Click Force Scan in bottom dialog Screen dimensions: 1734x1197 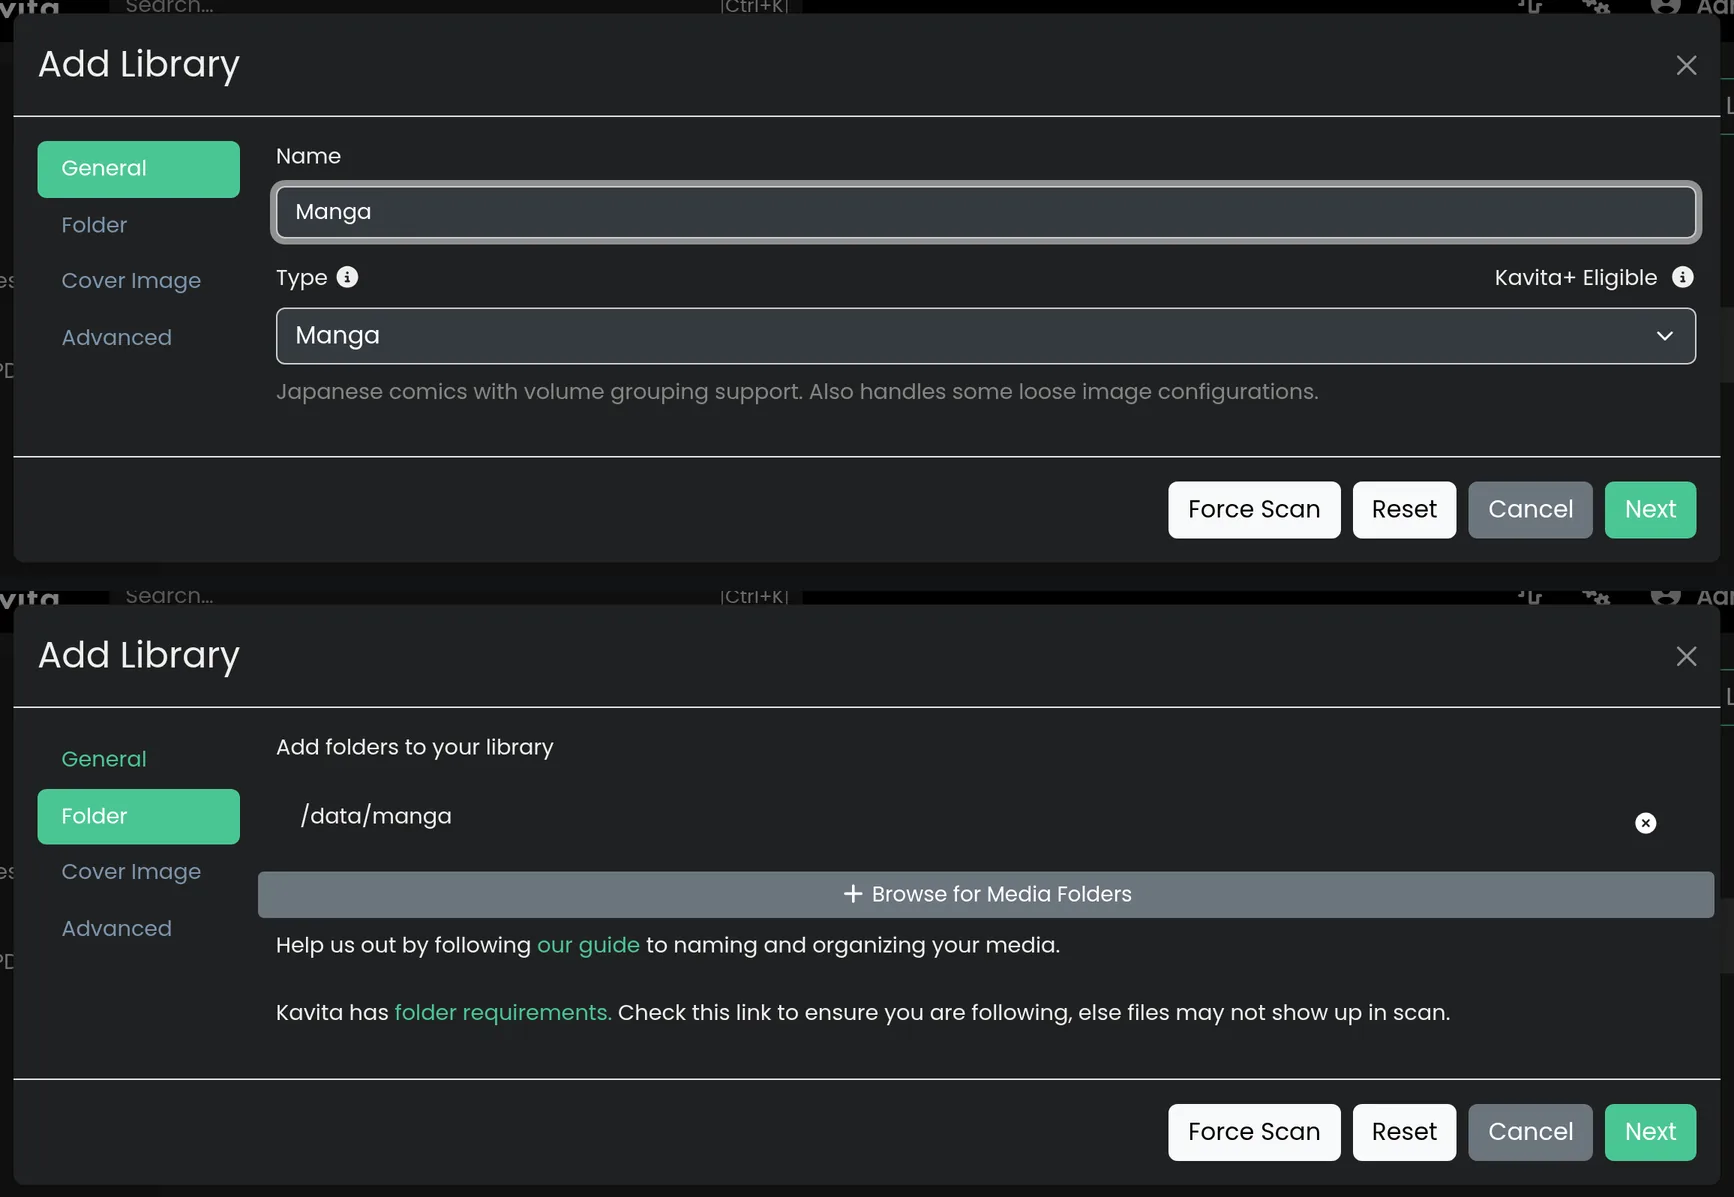[1254, 1132]
